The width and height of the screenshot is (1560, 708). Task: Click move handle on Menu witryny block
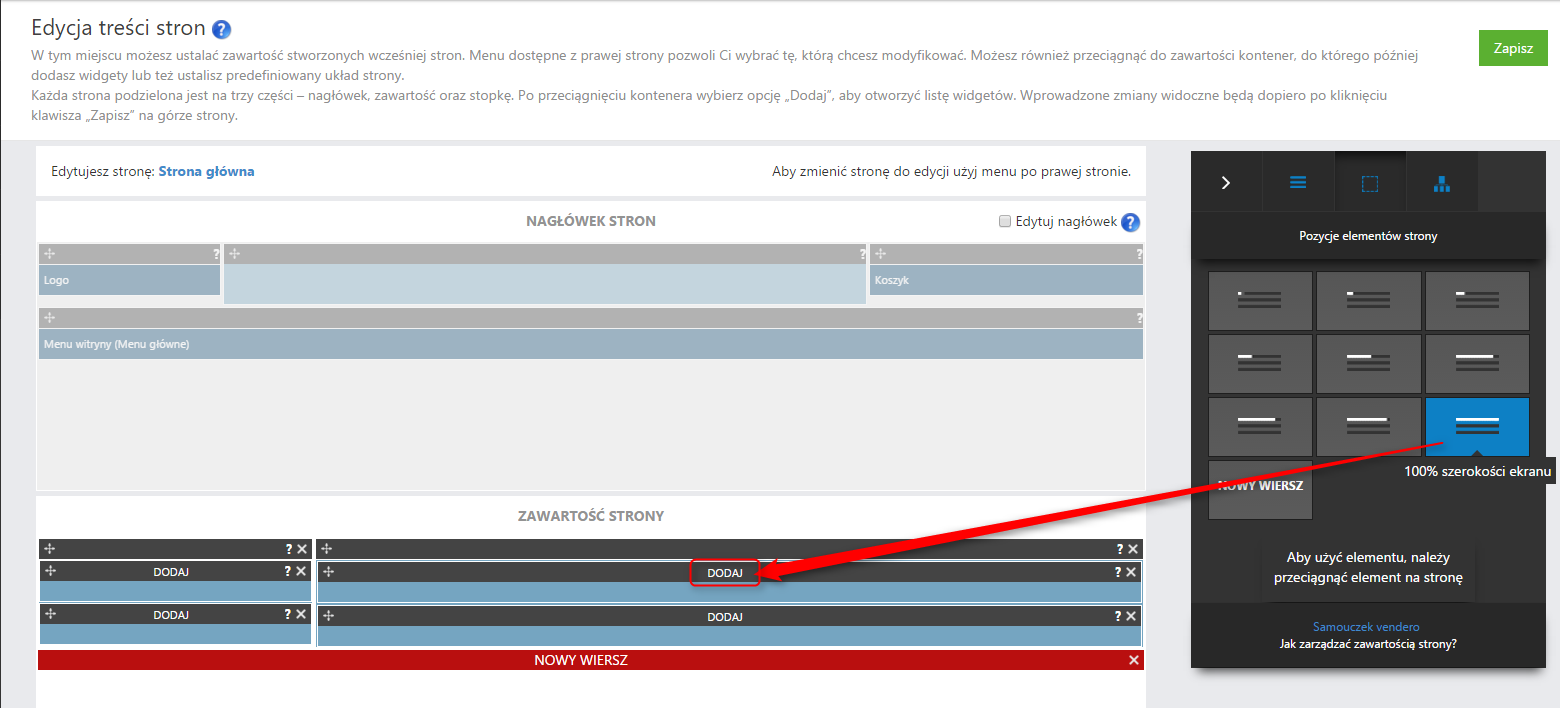(x=50, y=318)
